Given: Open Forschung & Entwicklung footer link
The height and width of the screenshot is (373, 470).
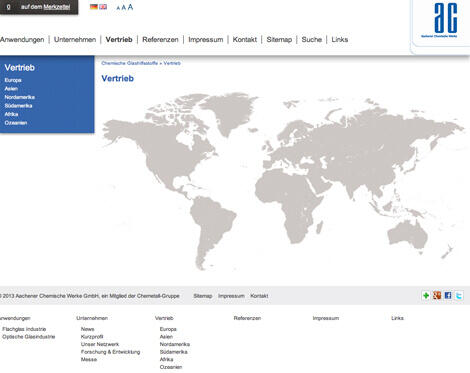Looking at the screenshot, I should [x=110, y=352].
